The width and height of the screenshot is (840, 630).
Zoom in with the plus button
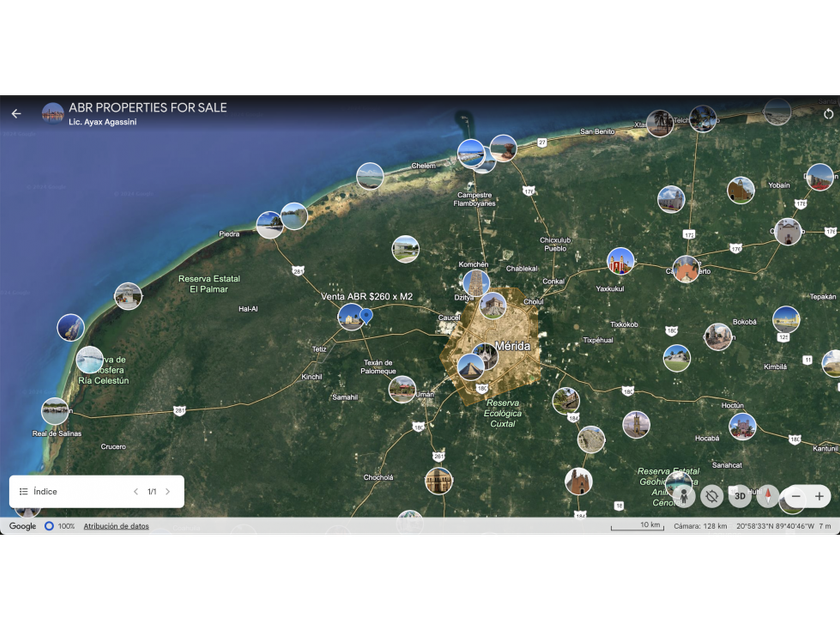(x=819, y=496)
